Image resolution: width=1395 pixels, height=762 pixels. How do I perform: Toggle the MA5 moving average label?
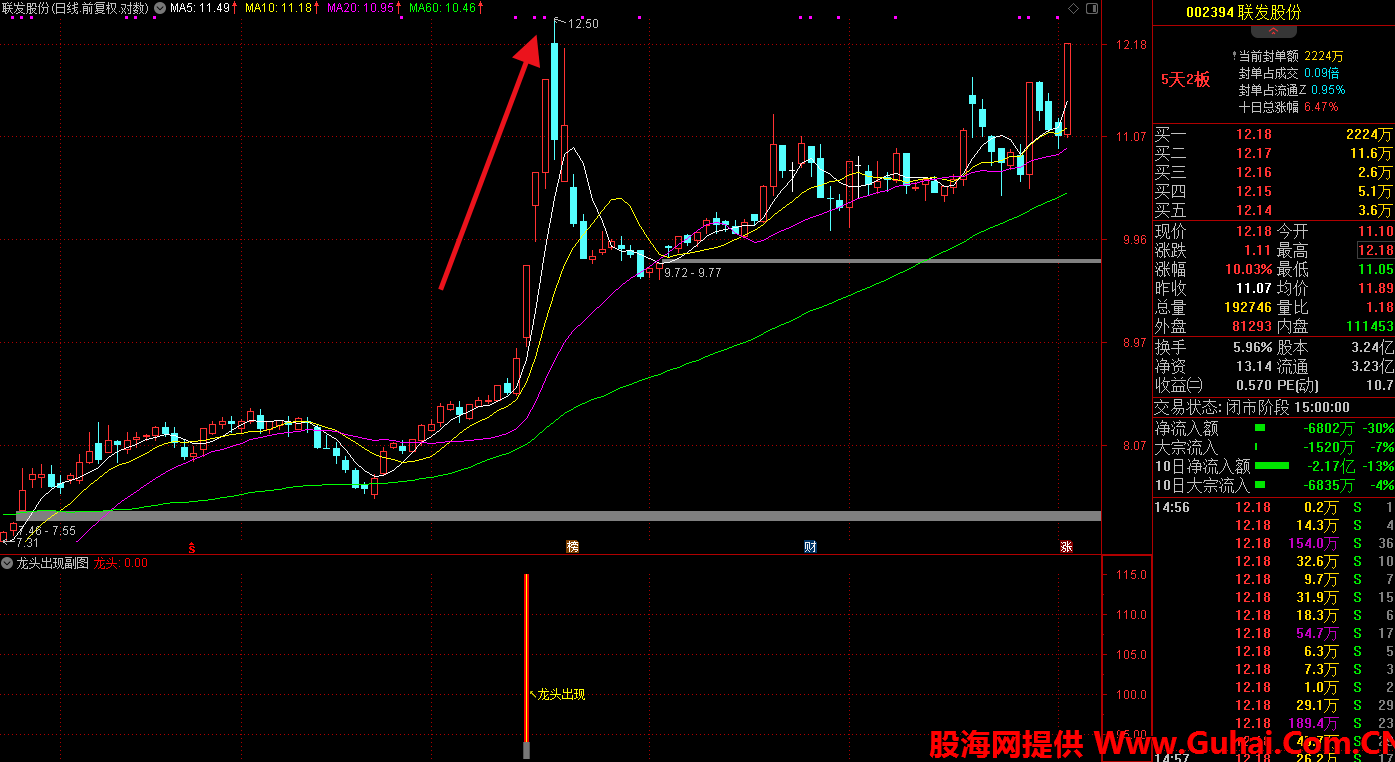tap(200, 8)
